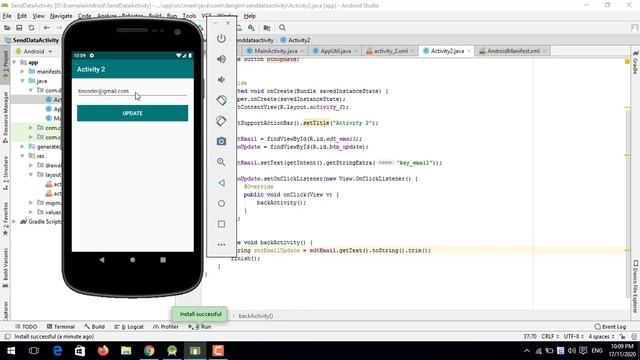Click the Open folder toolbar icon
This screenshot has height=360, width=640.
(x=7, y=28)
